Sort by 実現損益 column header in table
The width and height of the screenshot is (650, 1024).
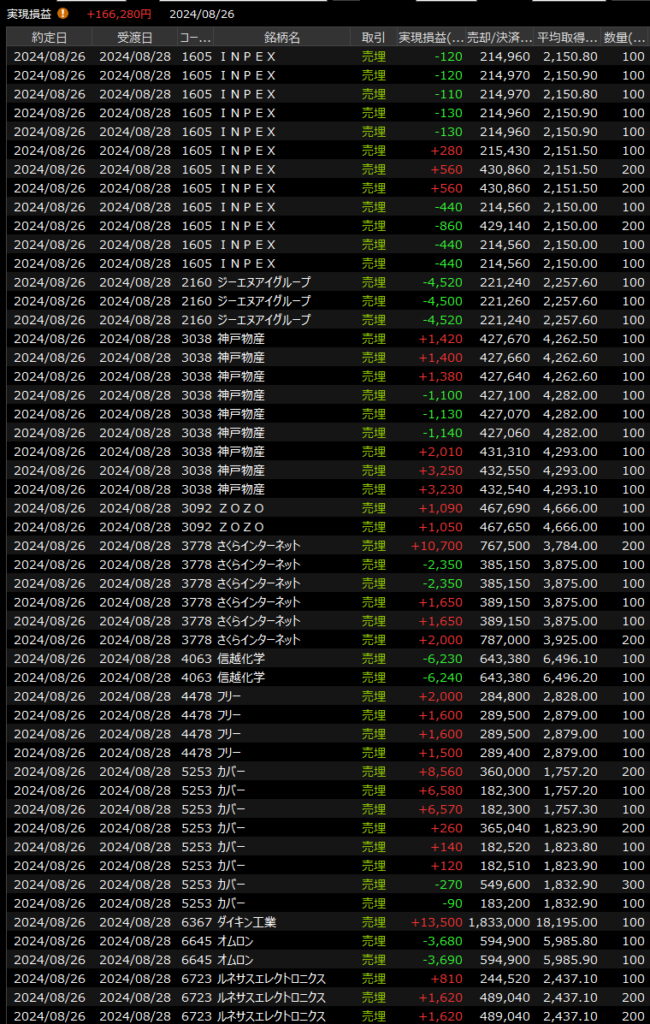[431, 37]
